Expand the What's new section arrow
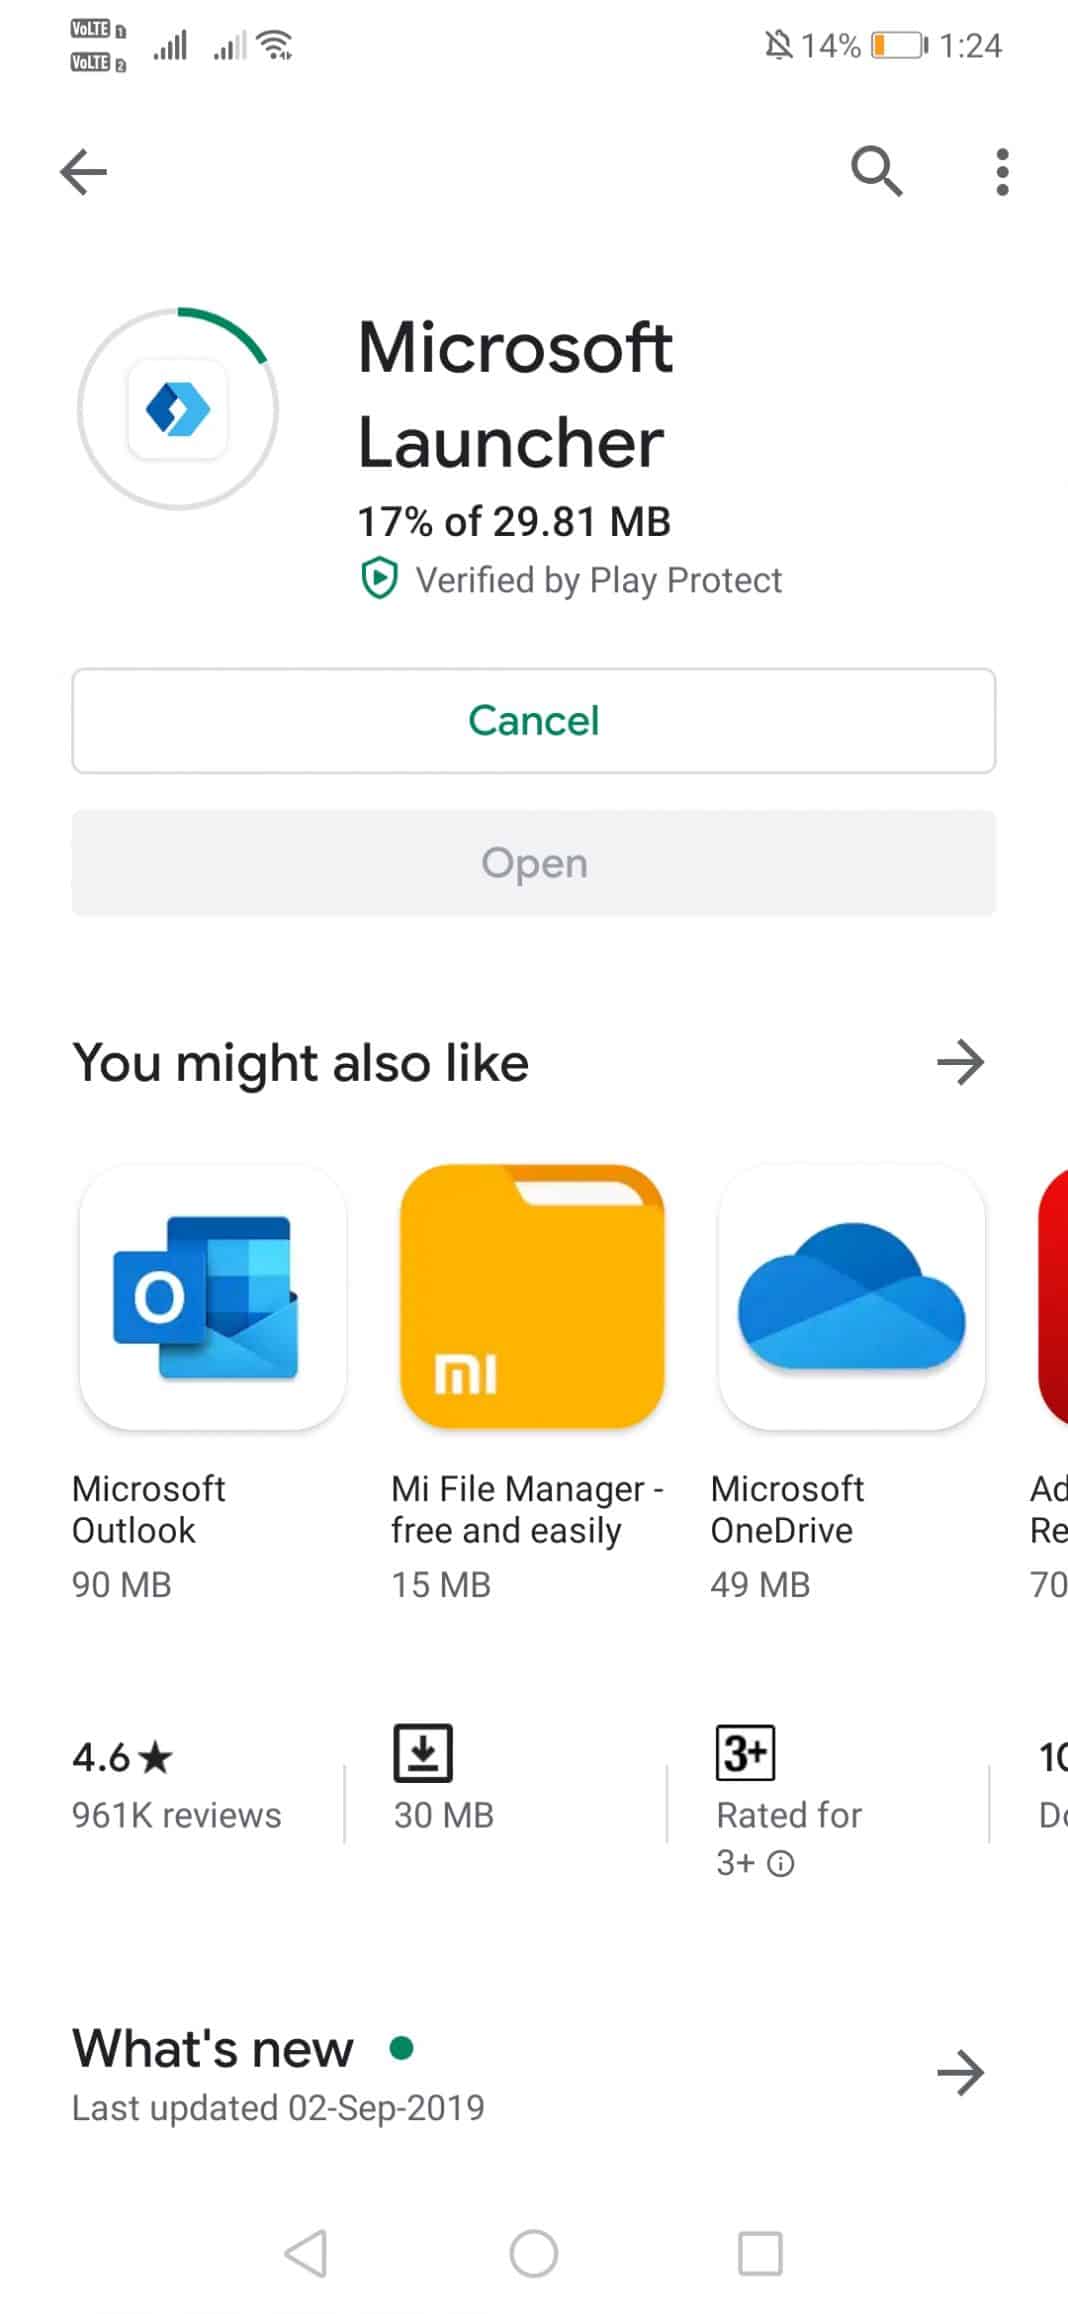This screenshot has width=1068, height=2314. 959,2073
